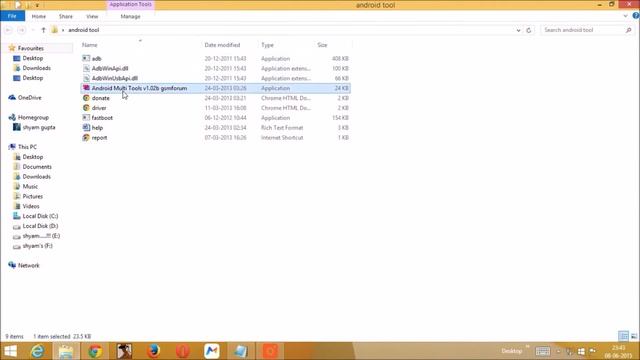Show hidden tray icons arrow
Screen dimensions: 640x360
[x=558, y=351]
